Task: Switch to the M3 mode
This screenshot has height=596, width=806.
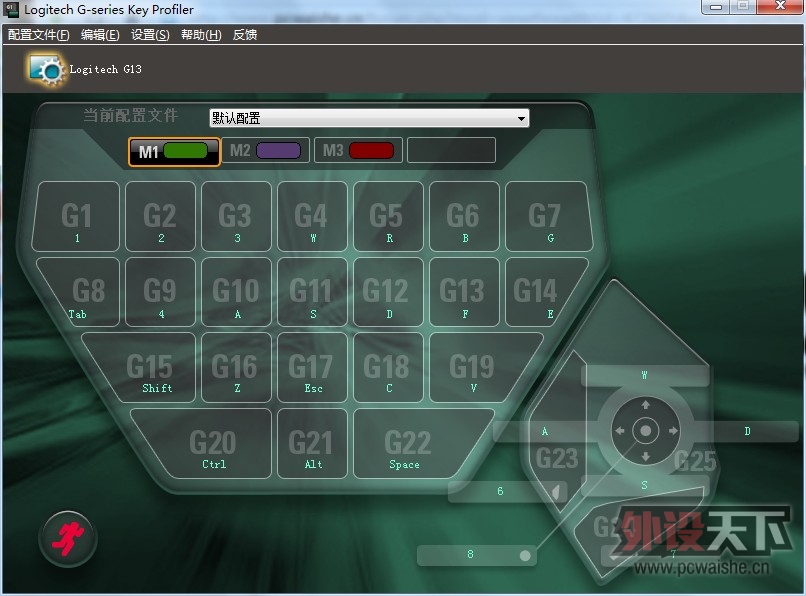Action: [x=358, y=150]
